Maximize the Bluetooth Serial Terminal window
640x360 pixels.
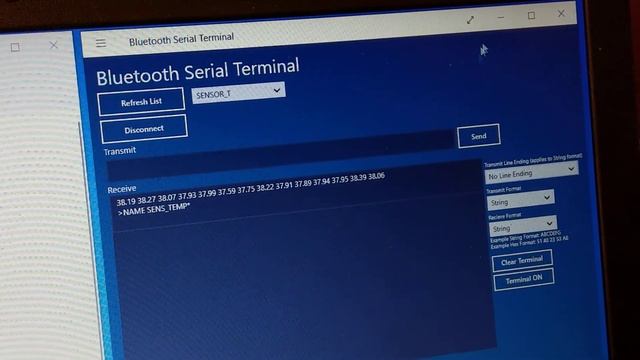[x=531, y=16]
